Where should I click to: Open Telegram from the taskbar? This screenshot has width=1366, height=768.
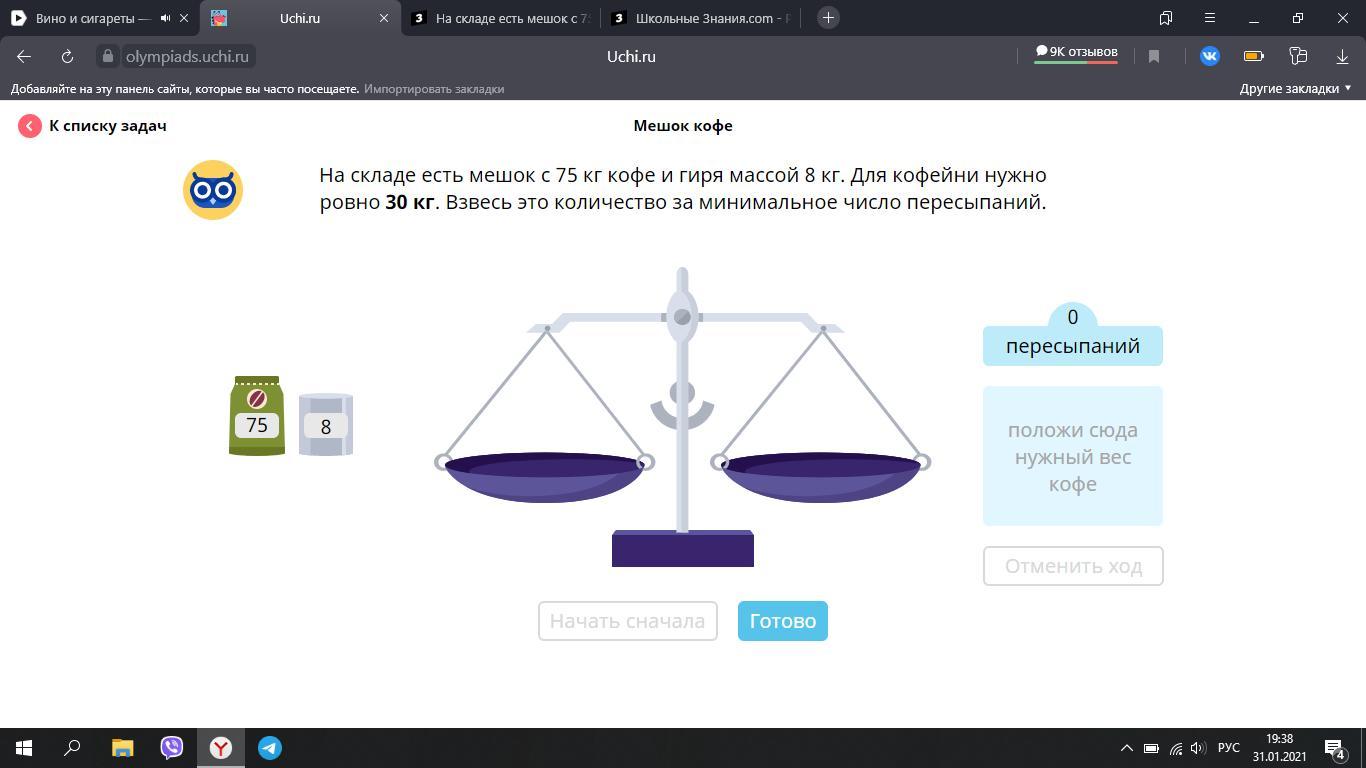click(x=270, y=748)
